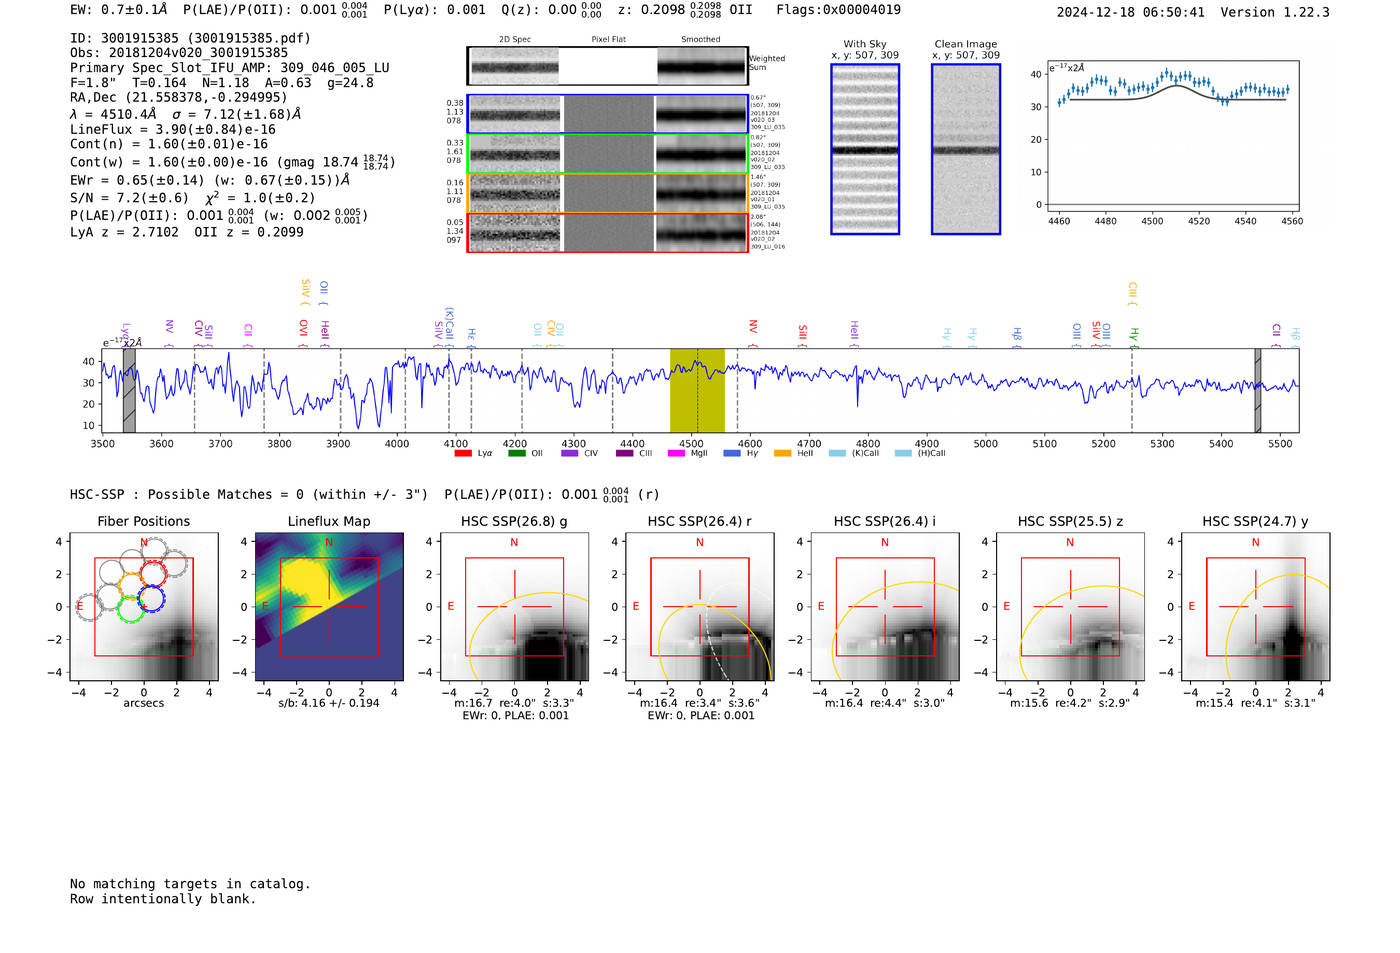The height and width of the screenshot is (953, 1400).
Task: Click the hatched gray region near 5460Å
Action: (x=1258, y=391)
